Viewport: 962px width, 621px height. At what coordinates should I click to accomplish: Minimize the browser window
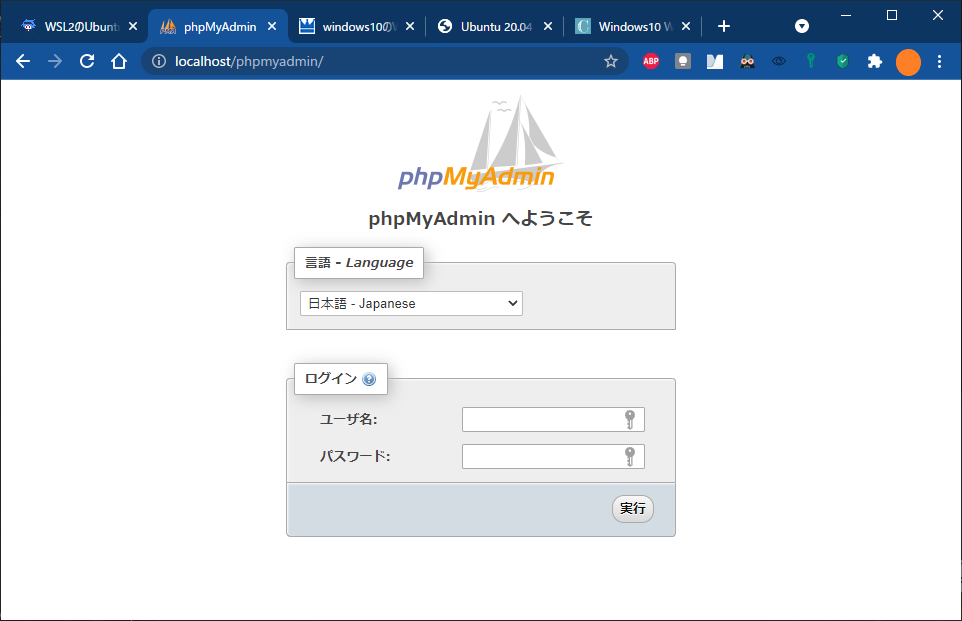(846, 15)
